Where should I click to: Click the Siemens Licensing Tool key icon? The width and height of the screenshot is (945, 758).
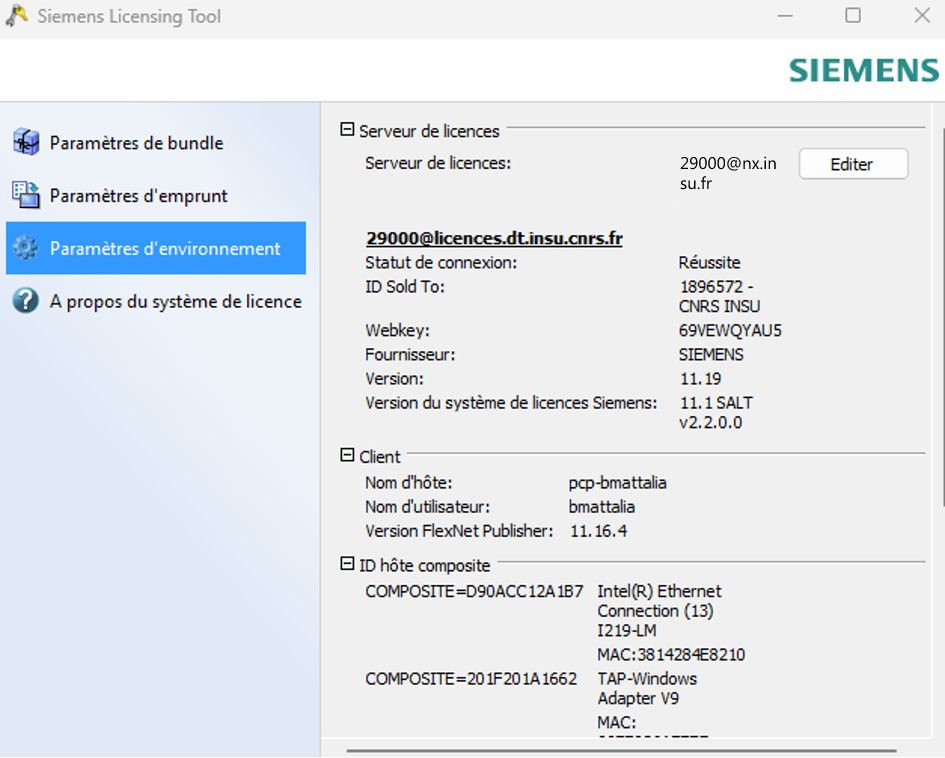16,15
